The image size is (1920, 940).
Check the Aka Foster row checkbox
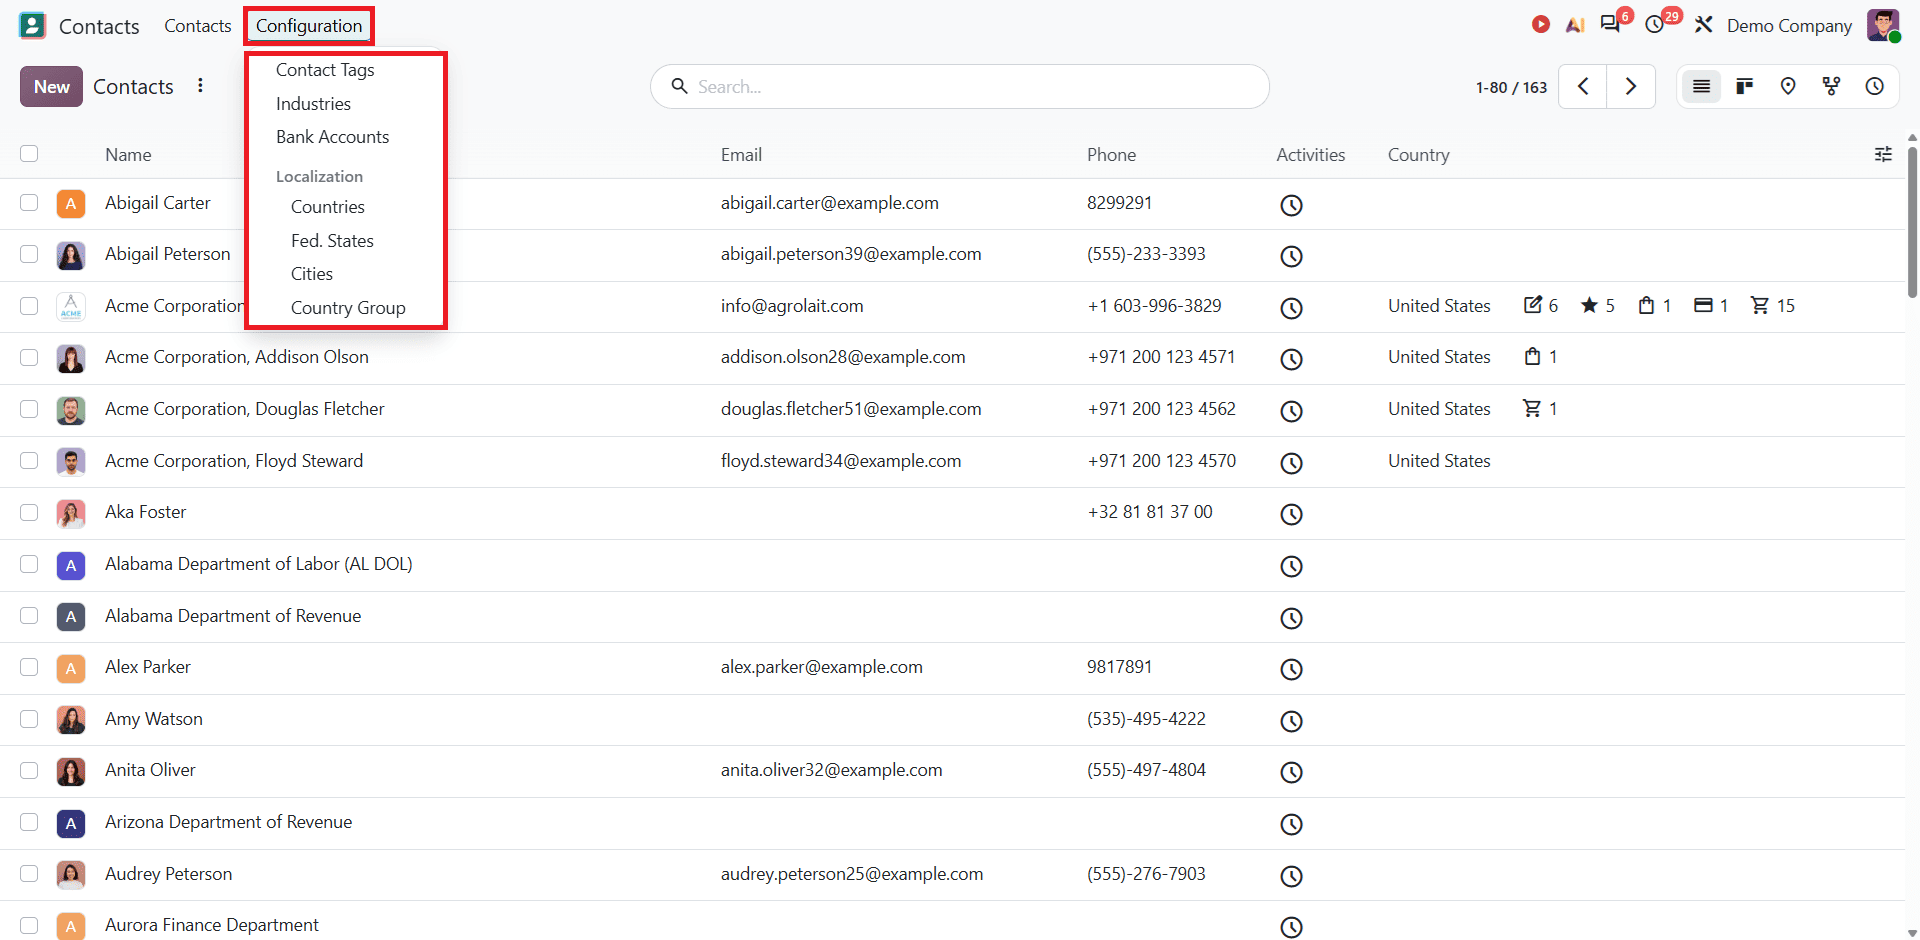[29, 512]
